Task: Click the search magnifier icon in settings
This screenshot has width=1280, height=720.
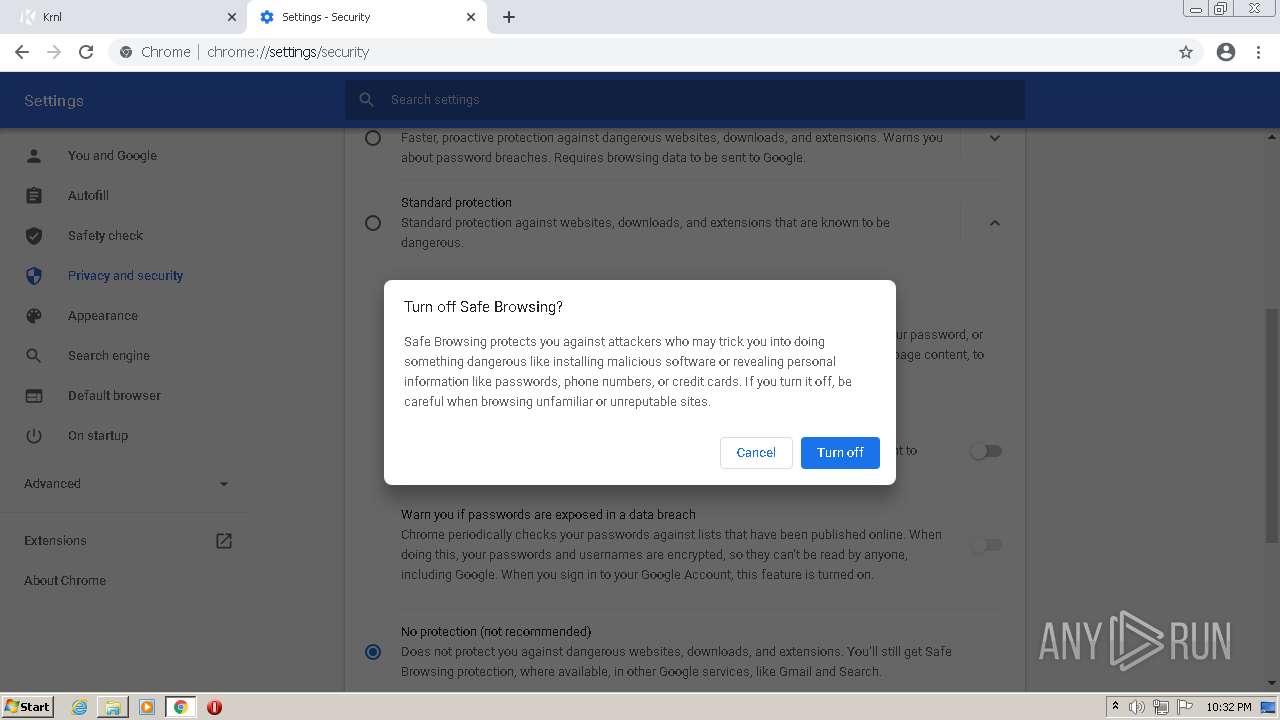Action: (367, 100)
